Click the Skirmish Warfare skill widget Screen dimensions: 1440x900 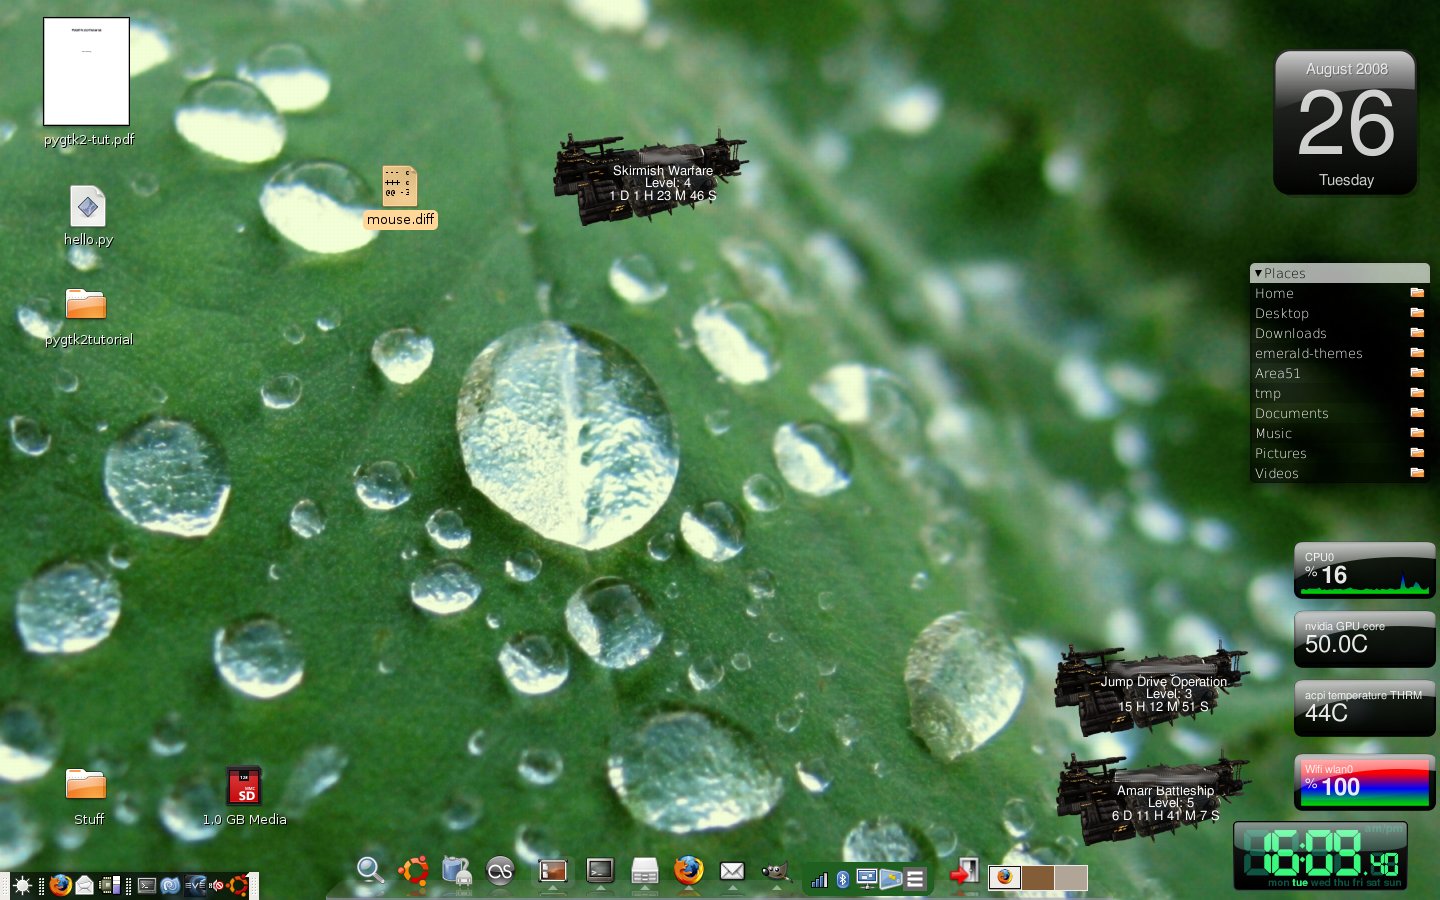point(651,178)
